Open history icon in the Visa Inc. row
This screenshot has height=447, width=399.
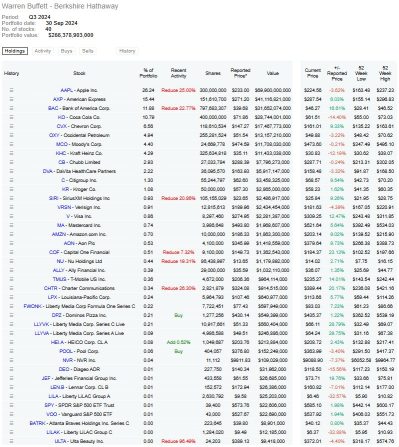pyautogui.click(x=12, y=216)
